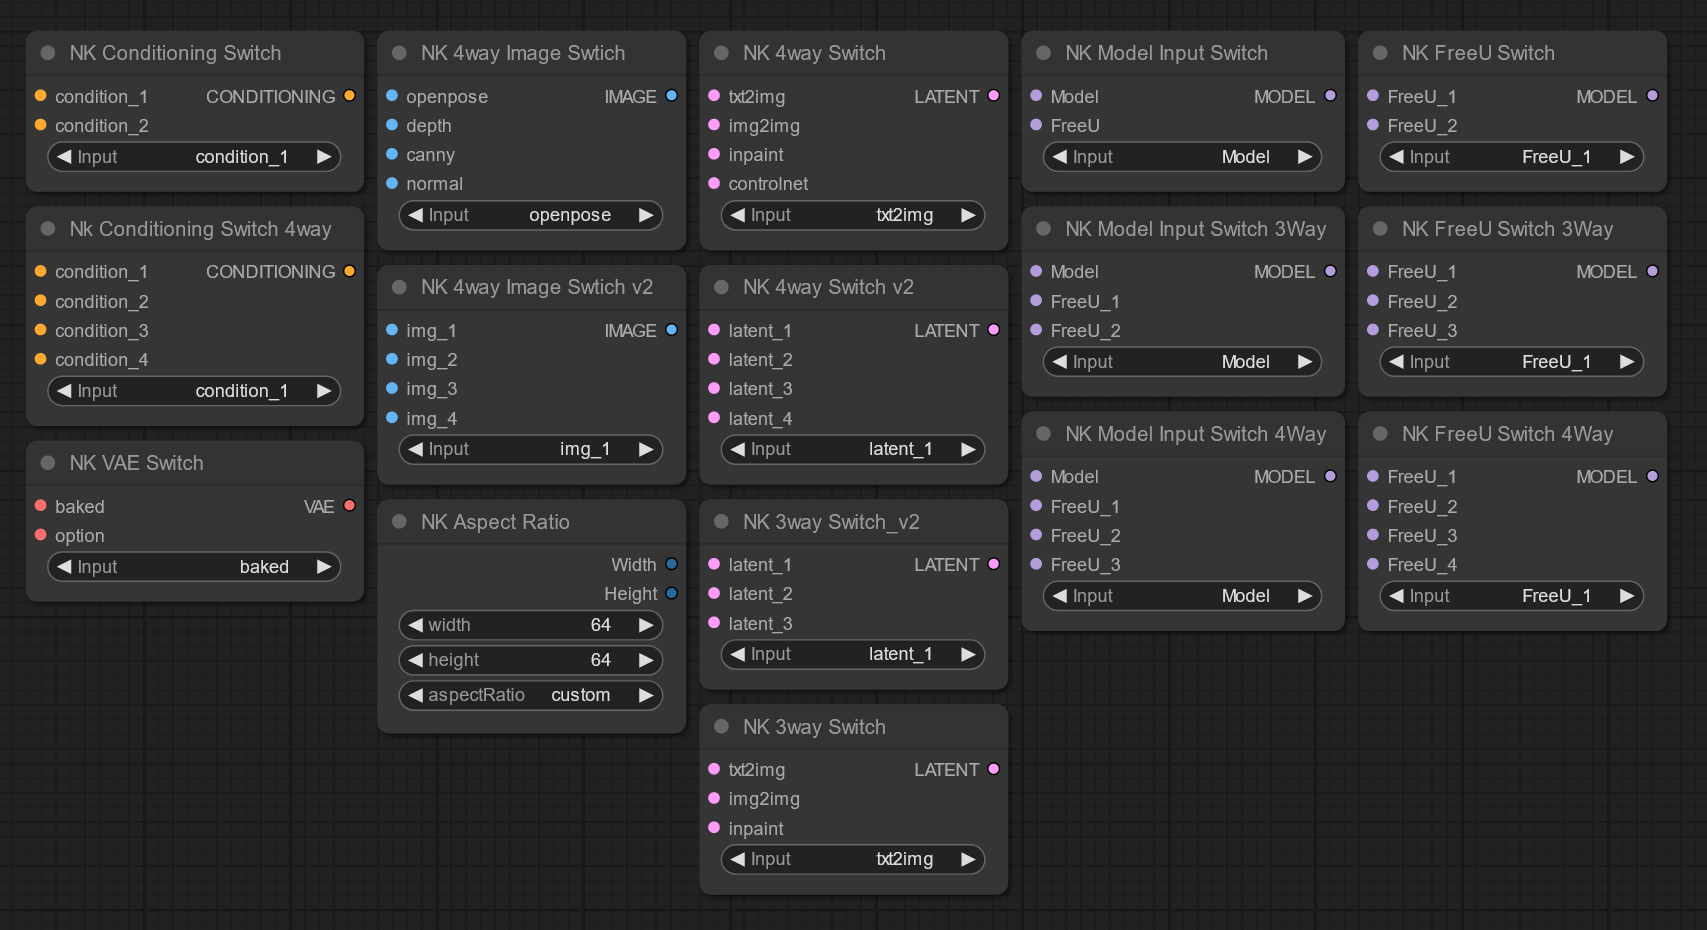This screenshot has height=930, width=1707.
Task: Click previous arrow on NK FreeU Switch Input
Action: tap(1397, 157)
